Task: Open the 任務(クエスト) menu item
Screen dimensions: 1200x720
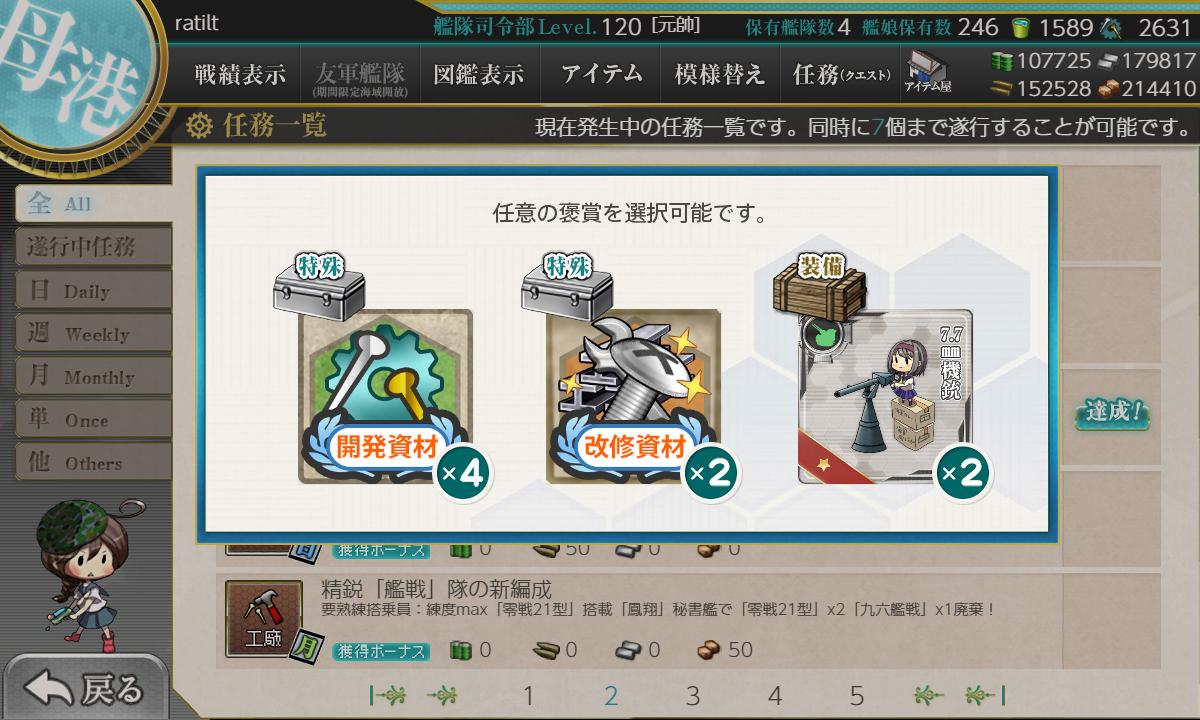Action: coord(841,74)
